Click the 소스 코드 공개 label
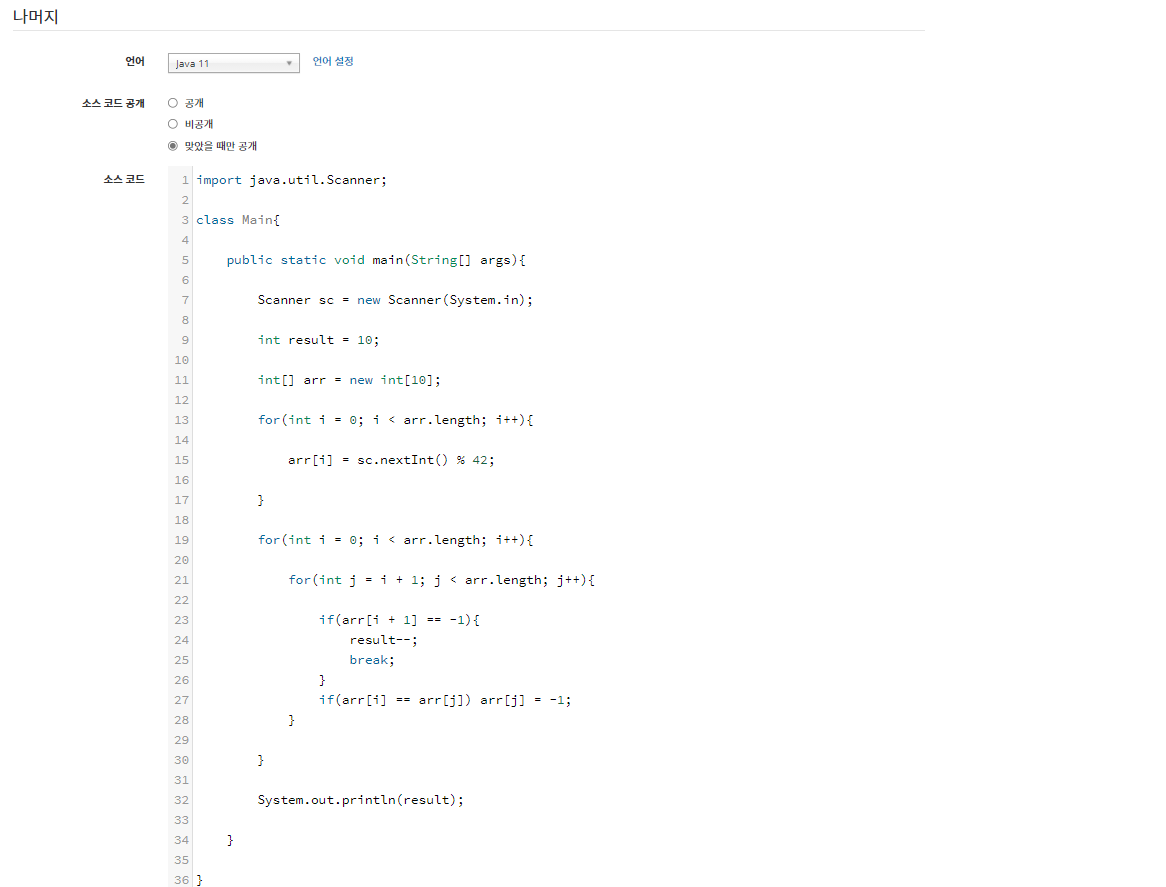 (x=113, y=103)
